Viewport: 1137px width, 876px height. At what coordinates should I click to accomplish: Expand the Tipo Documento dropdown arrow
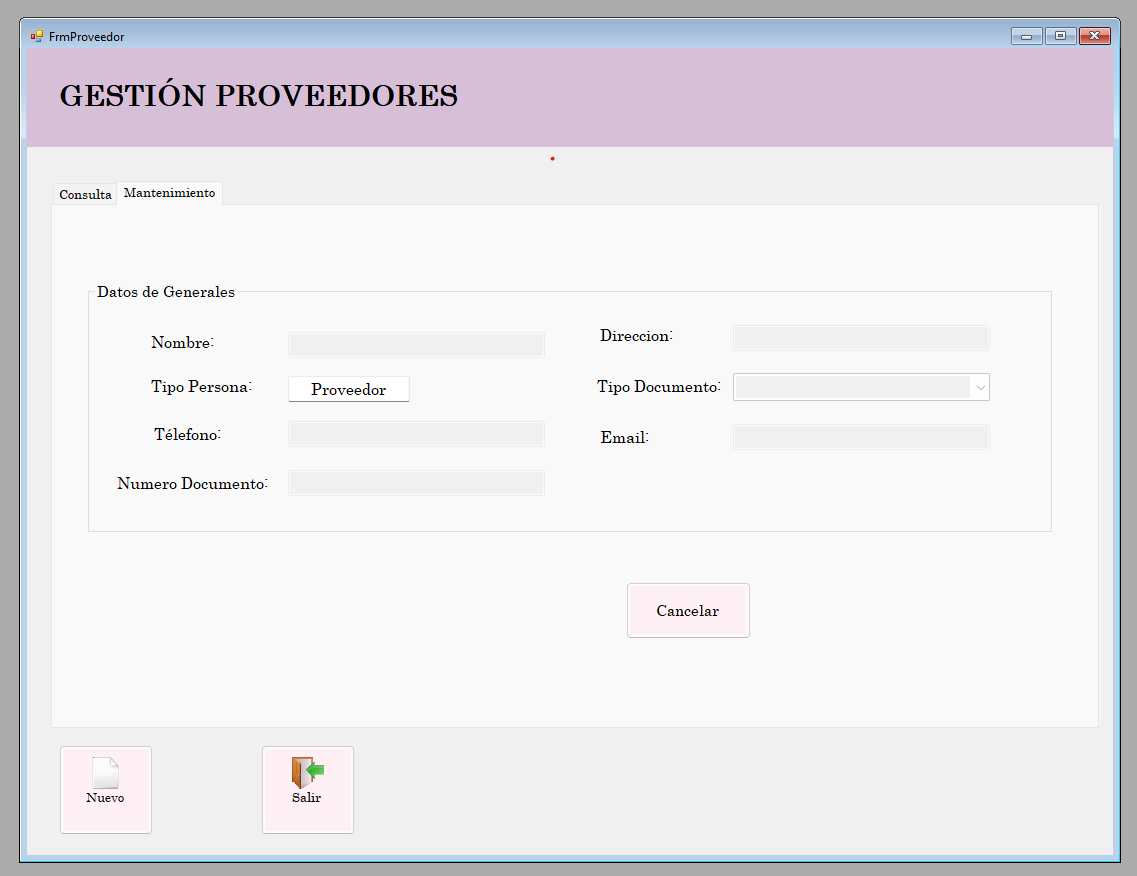tap(980, 387)
